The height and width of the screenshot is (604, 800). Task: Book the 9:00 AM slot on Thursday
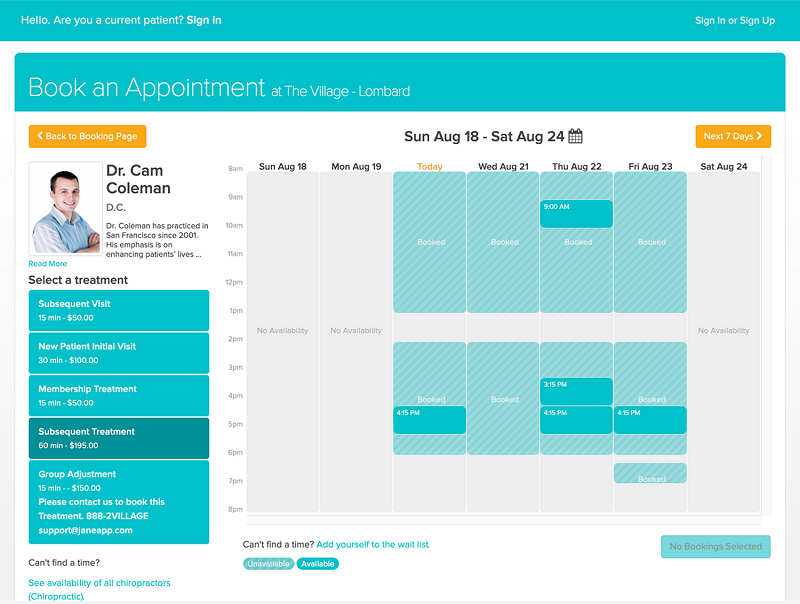click(576, 214)
